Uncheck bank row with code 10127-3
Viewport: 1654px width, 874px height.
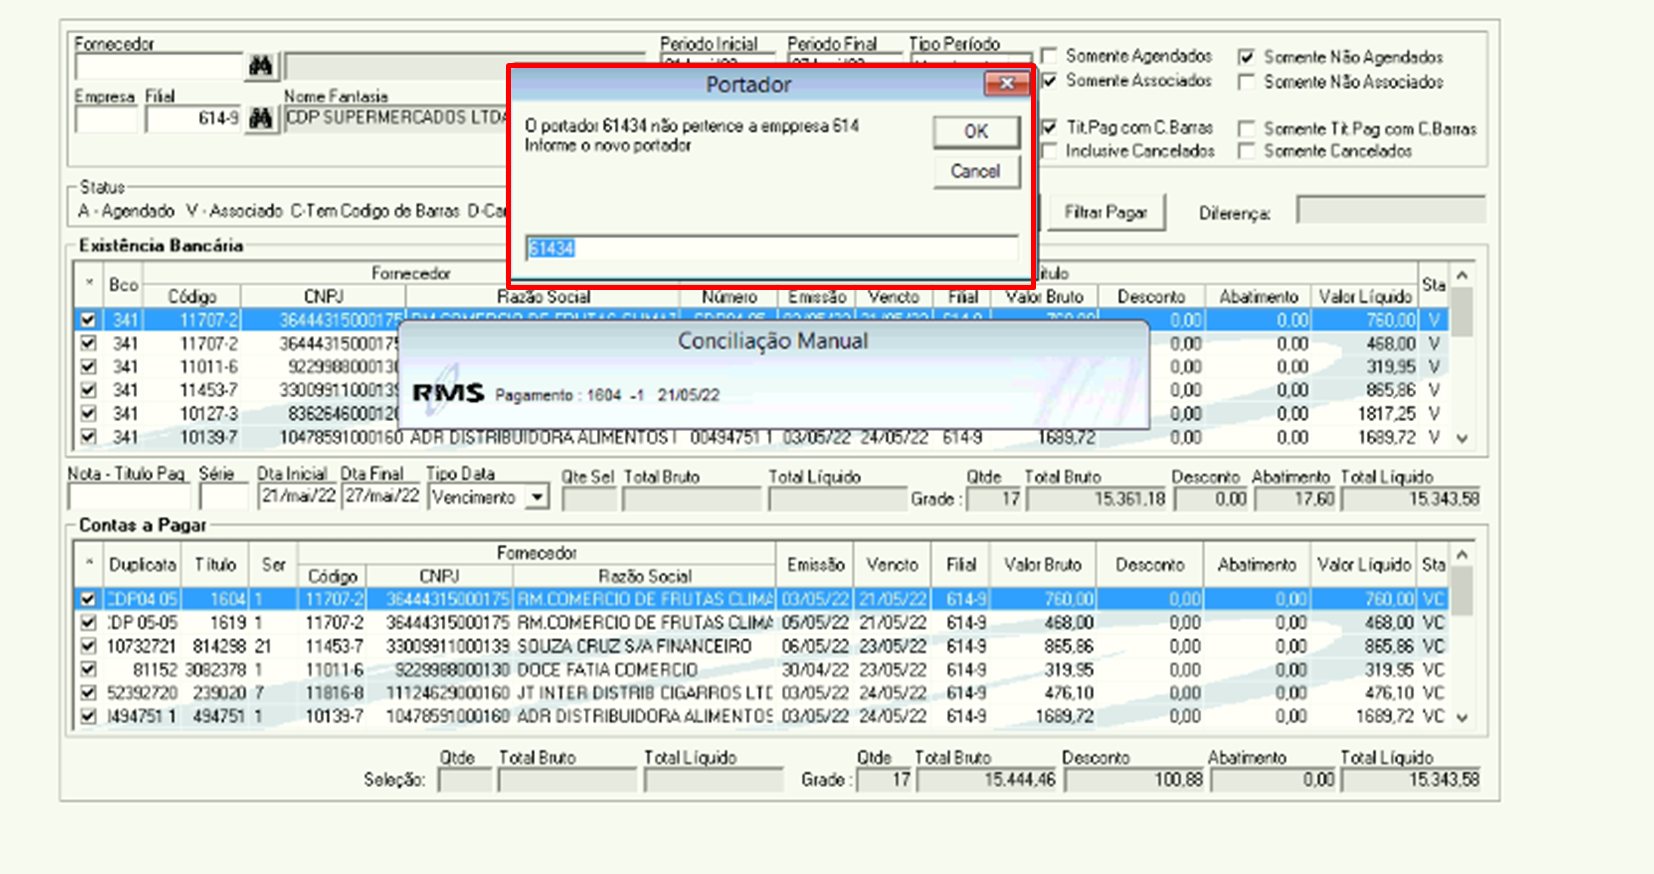click(x=88, y=413)
